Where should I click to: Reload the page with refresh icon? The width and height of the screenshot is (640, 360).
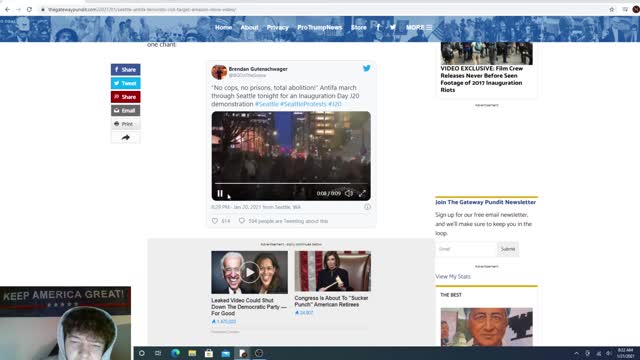(x=29, y=9)
